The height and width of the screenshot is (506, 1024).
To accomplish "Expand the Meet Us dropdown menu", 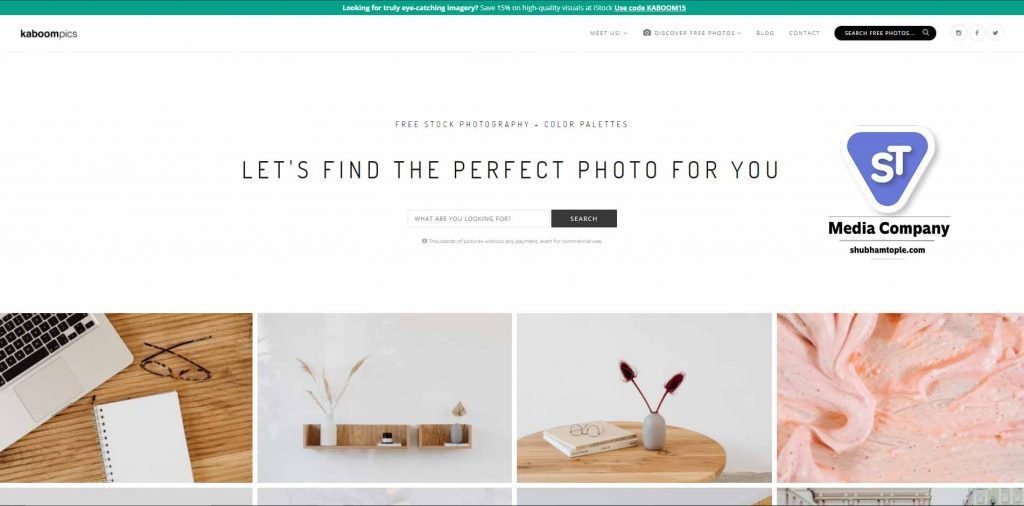I will [609, 33].
